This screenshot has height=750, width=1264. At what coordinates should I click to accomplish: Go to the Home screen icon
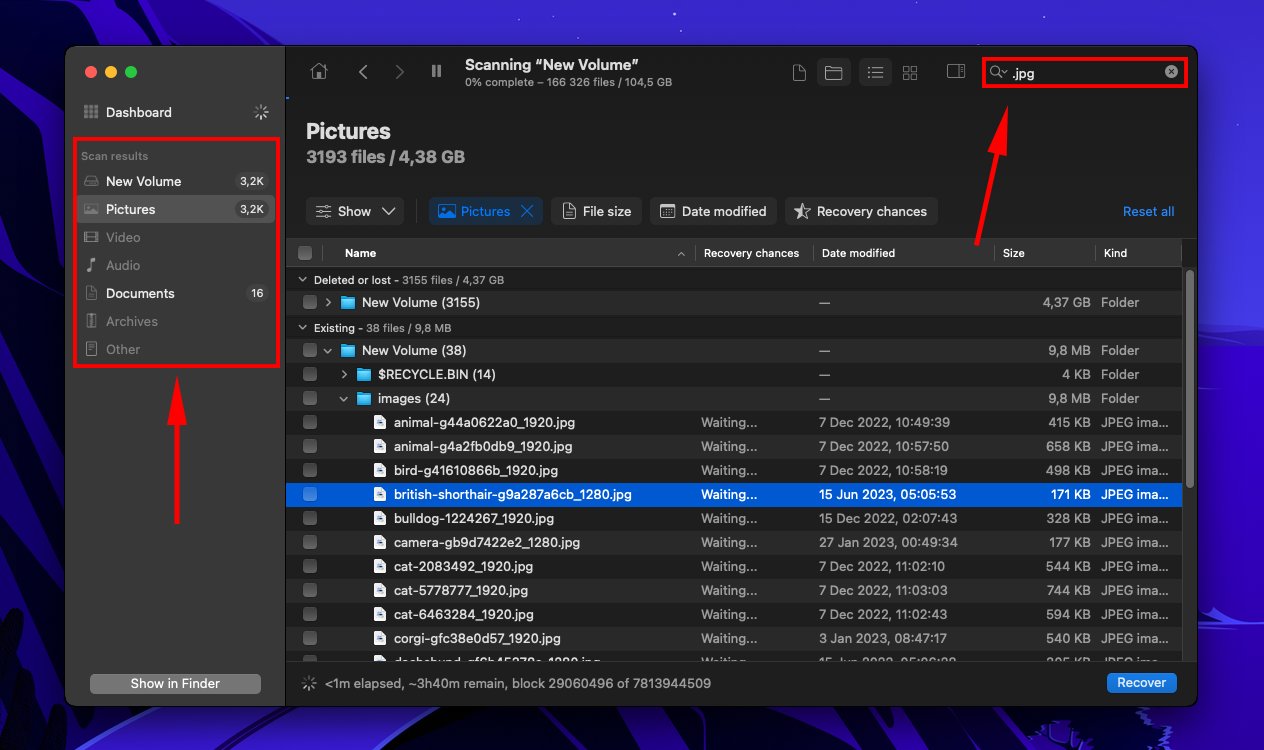coord(319,72)
